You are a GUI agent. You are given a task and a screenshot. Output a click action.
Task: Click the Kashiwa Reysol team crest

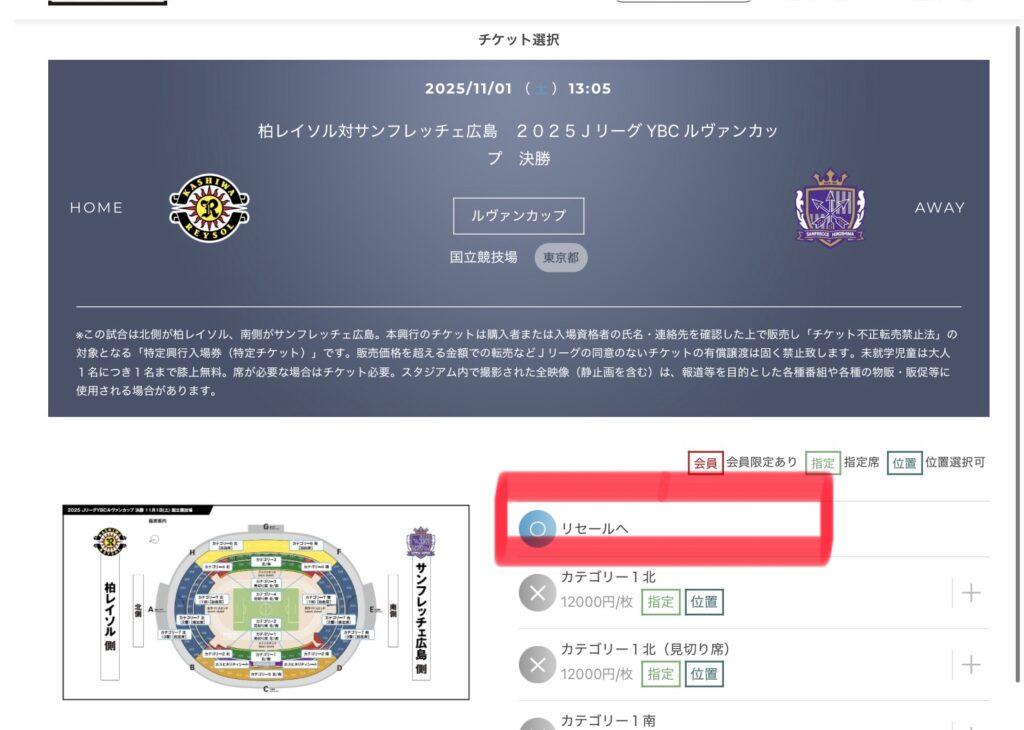click(x=209, y=208)
